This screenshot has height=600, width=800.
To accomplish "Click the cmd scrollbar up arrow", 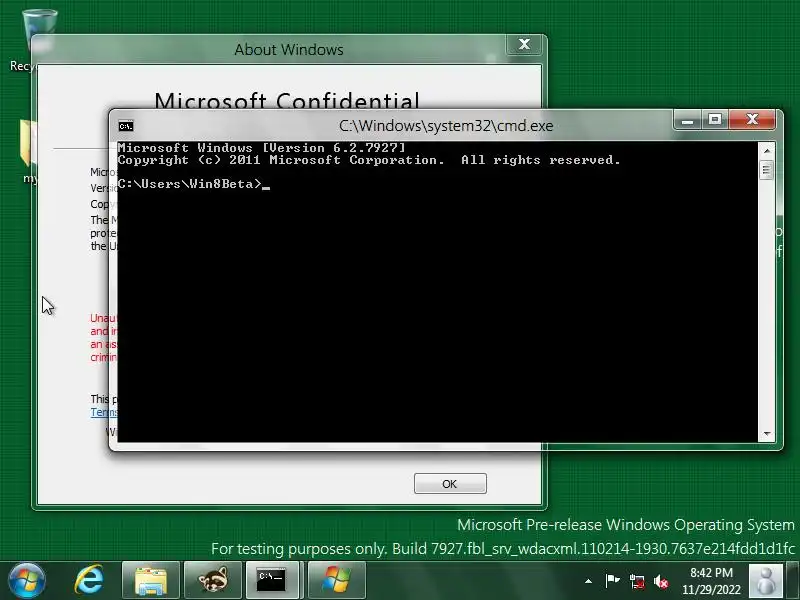I will (767, 151).
